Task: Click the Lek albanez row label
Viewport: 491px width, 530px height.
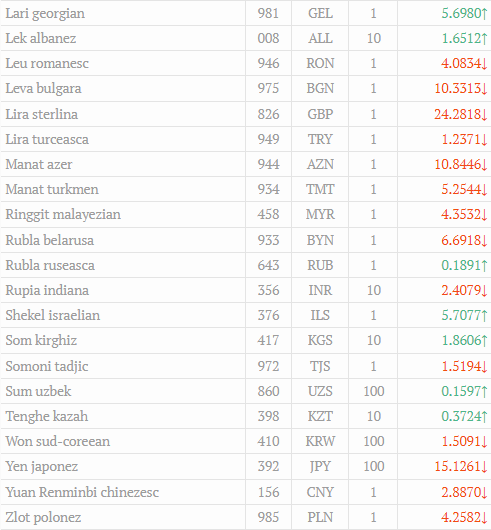Action: (41, 38)
